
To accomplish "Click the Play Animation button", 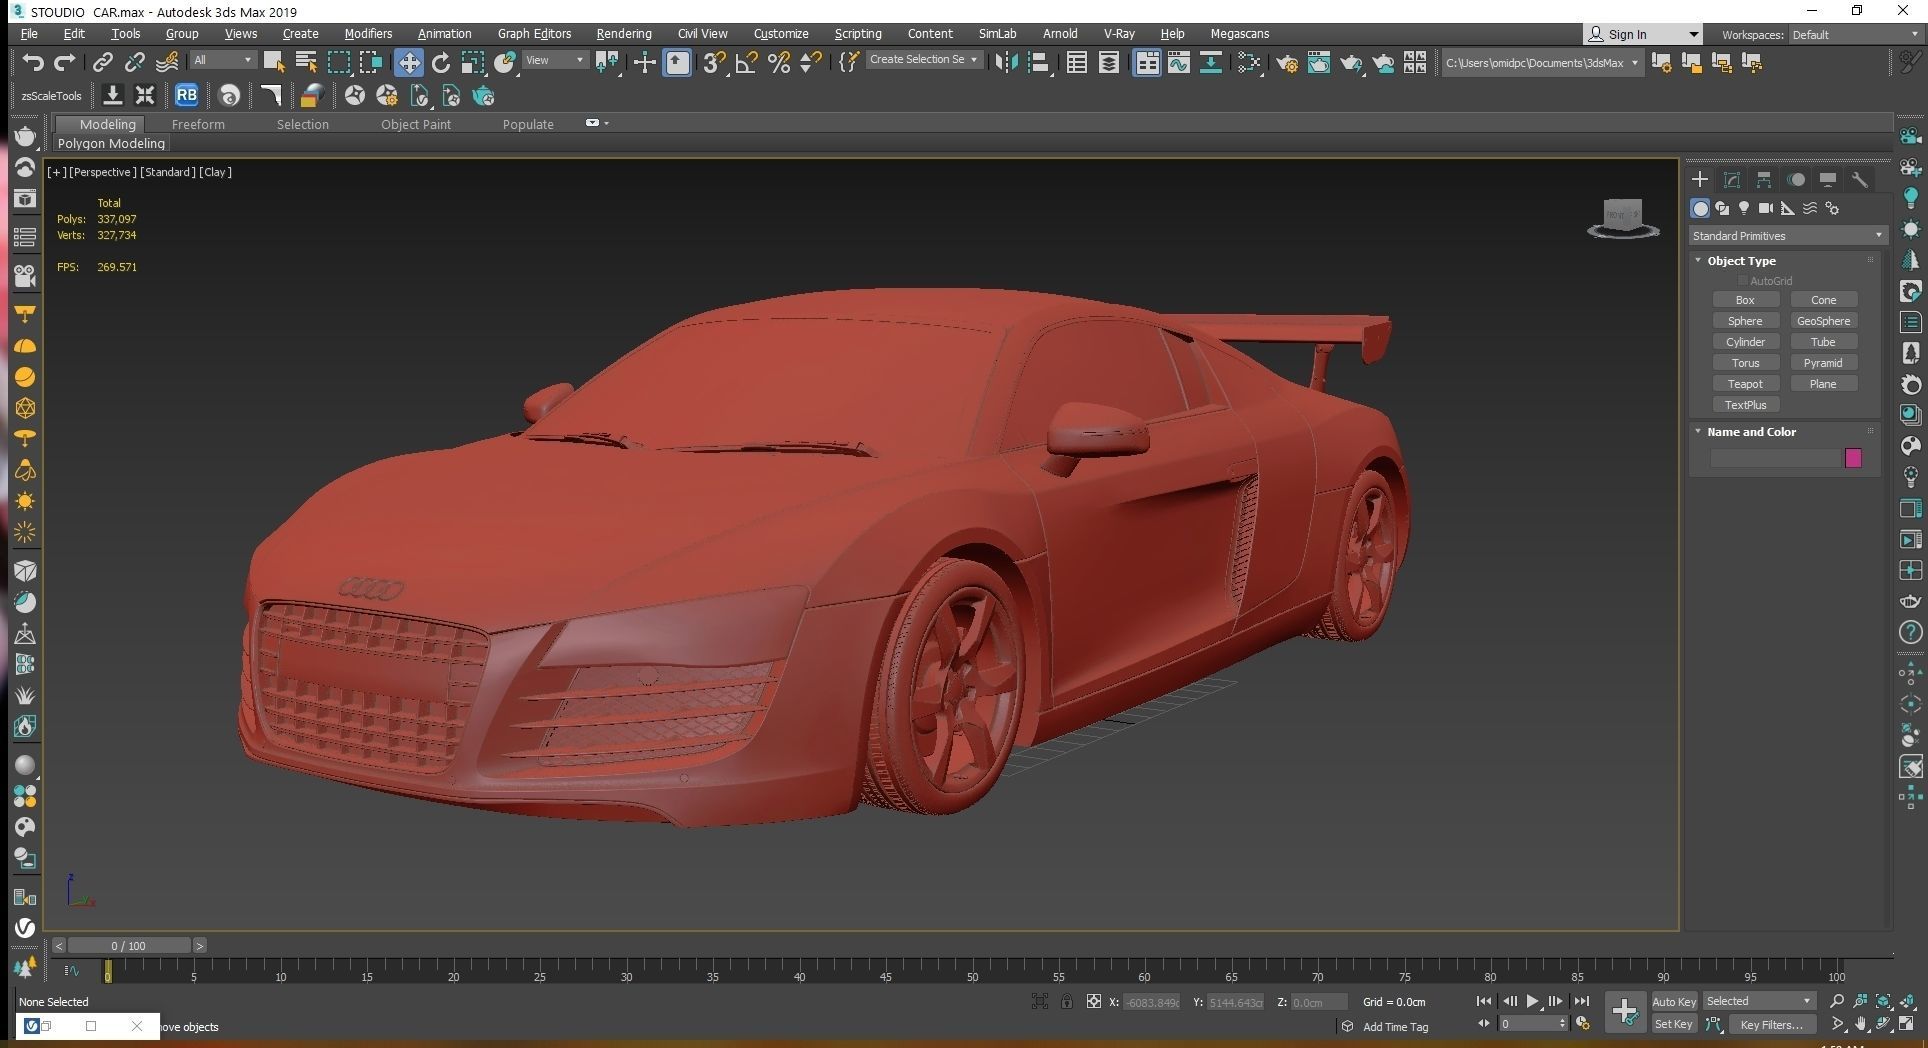I will pyautogui.click(x=1532, y=1001).
